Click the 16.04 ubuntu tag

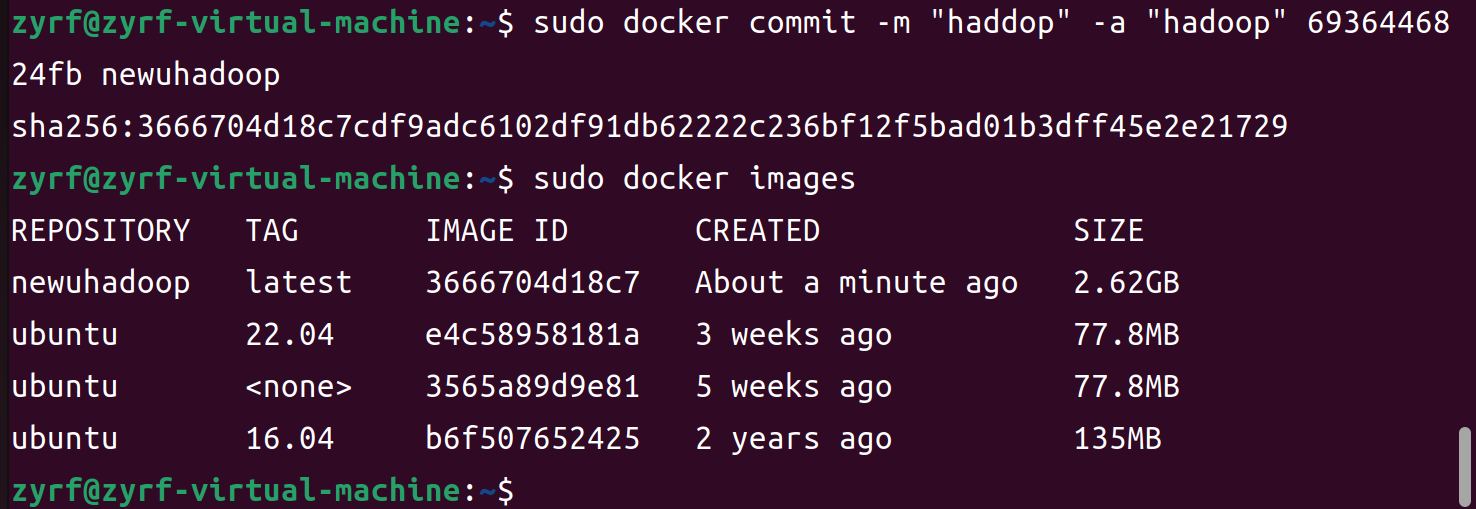290,439
